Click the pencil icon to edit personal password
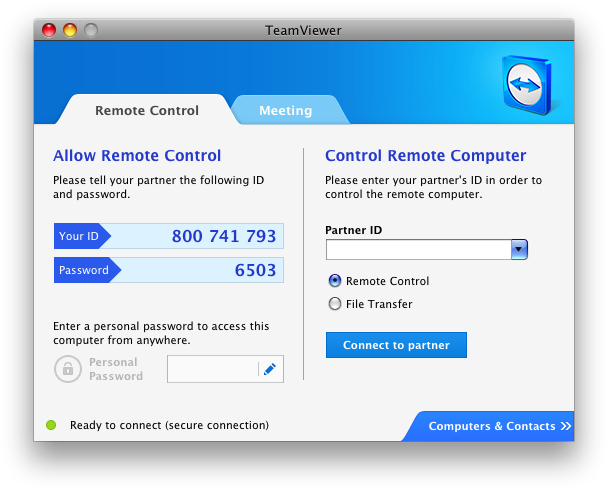607x489 pixels. [x=269, y=370]
